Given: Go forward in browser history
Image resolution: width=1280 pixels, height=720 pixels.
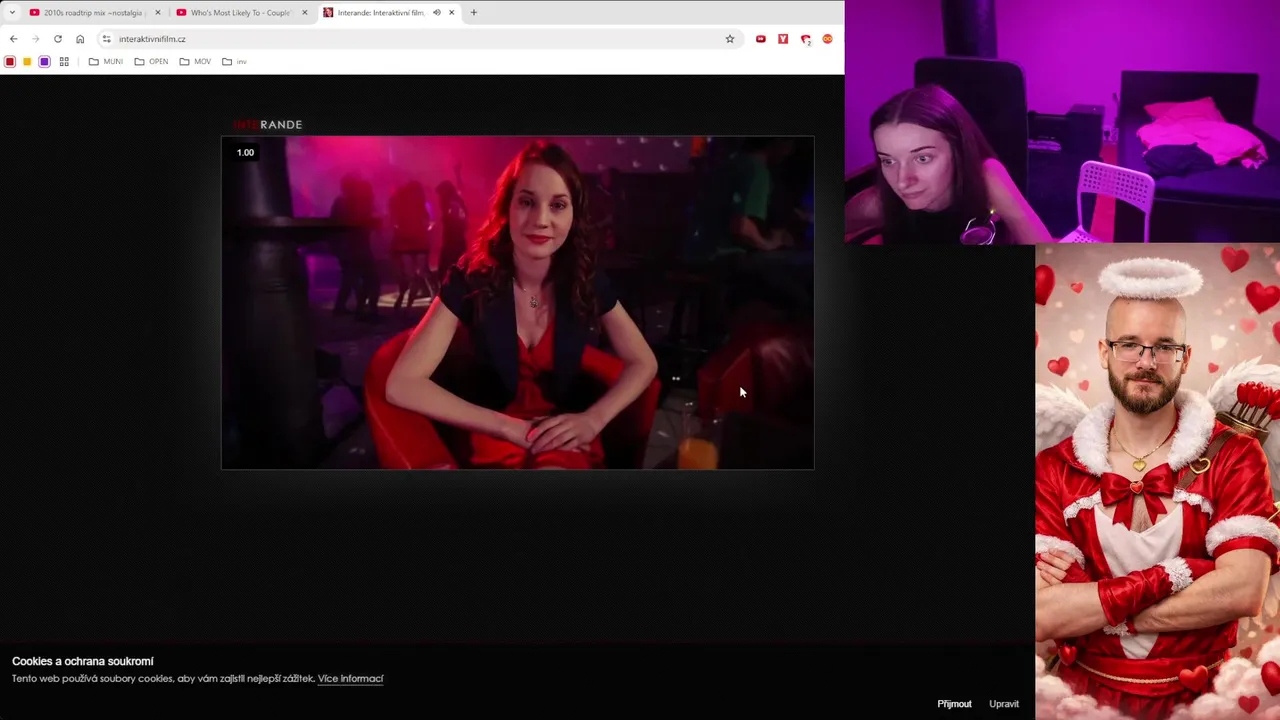Looking at the screenshot, I should (x=35, y=39).
